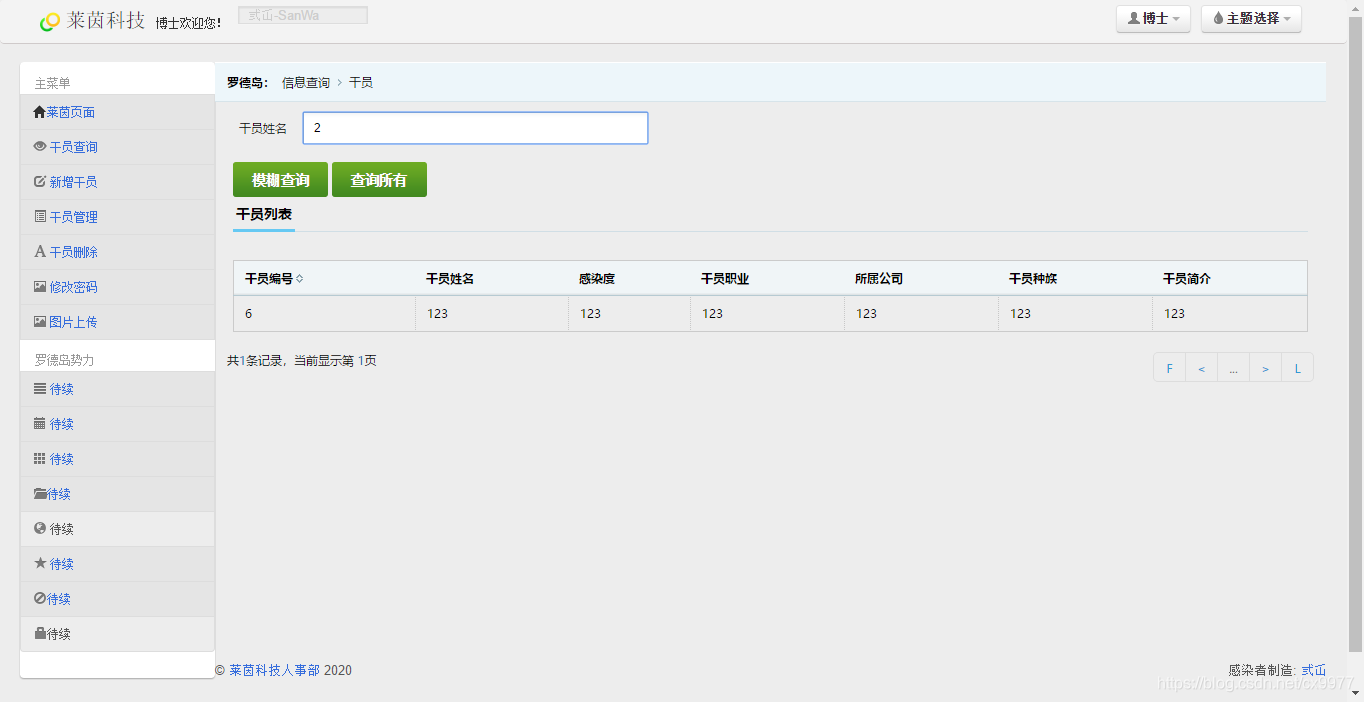The image size is (1364, 702).
Task: Click the 莱茵科技人事部 footer link
Action: (274, 670)
